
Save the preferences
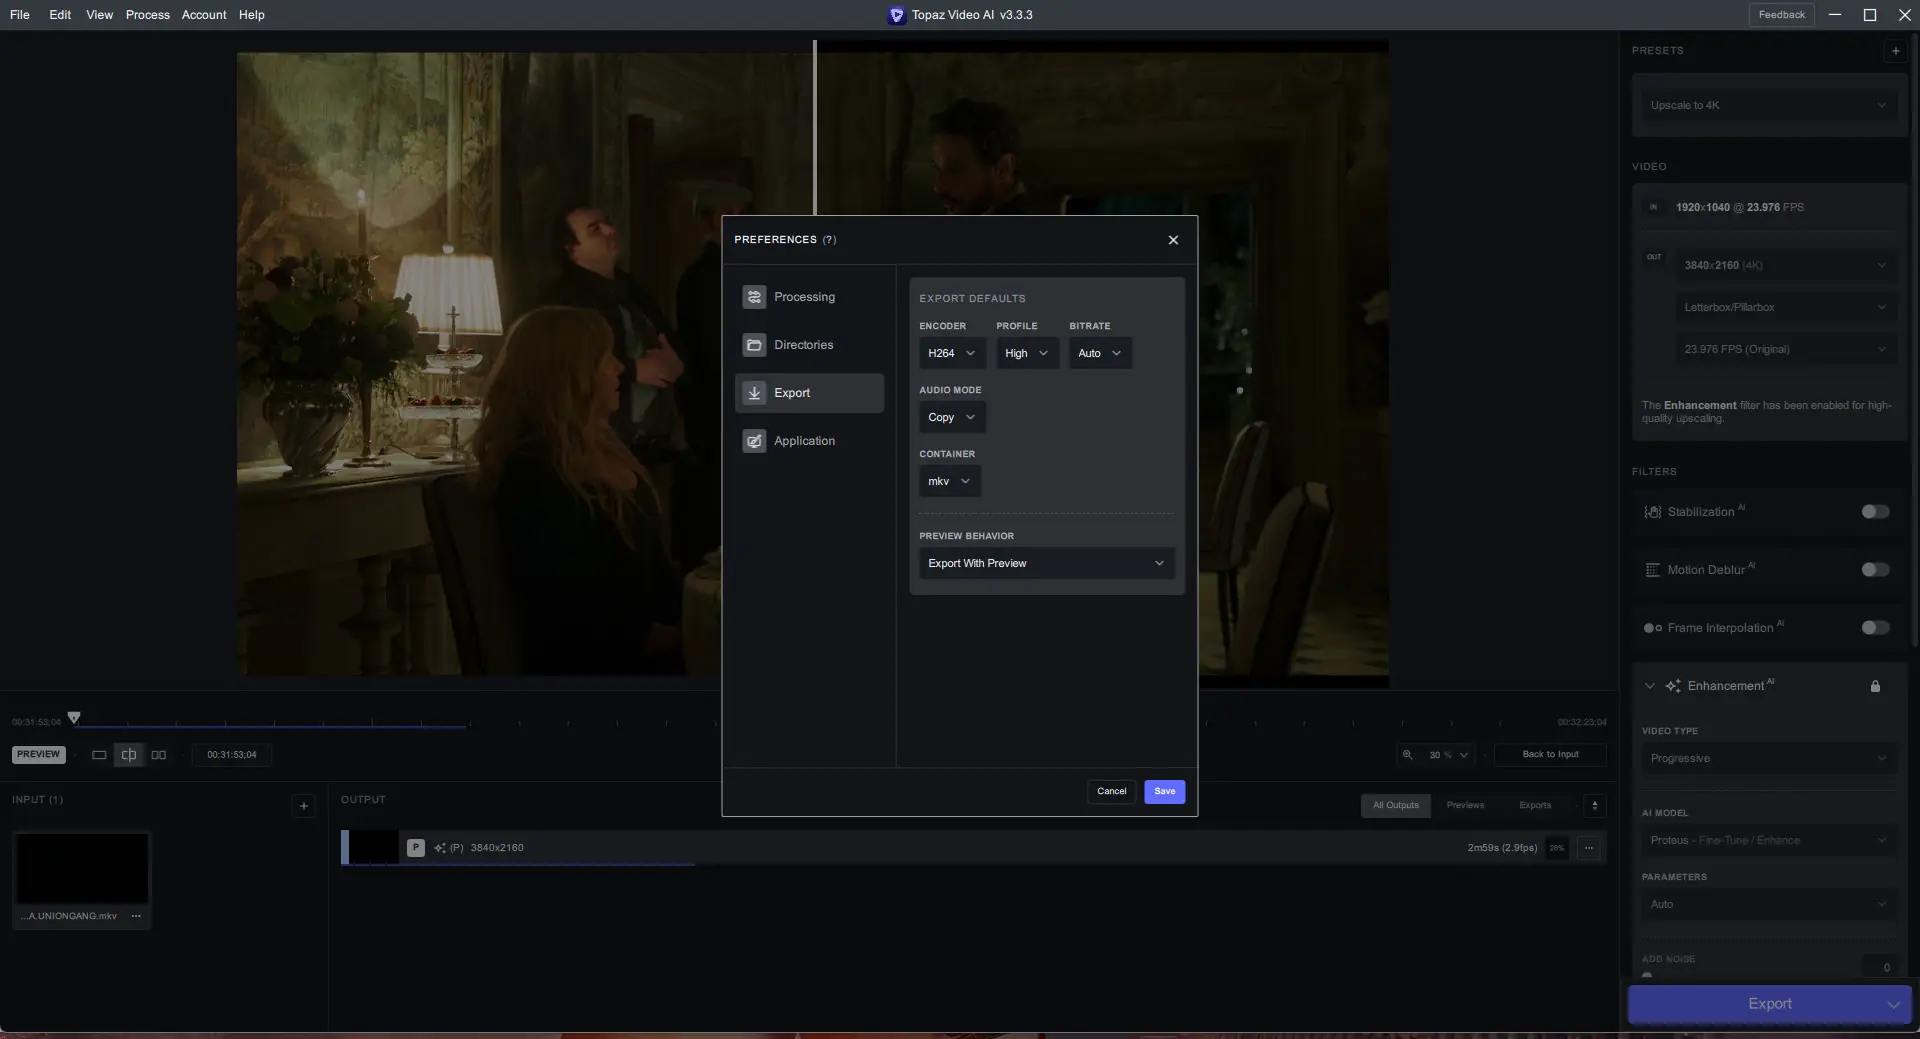(x=1164, y=791)
